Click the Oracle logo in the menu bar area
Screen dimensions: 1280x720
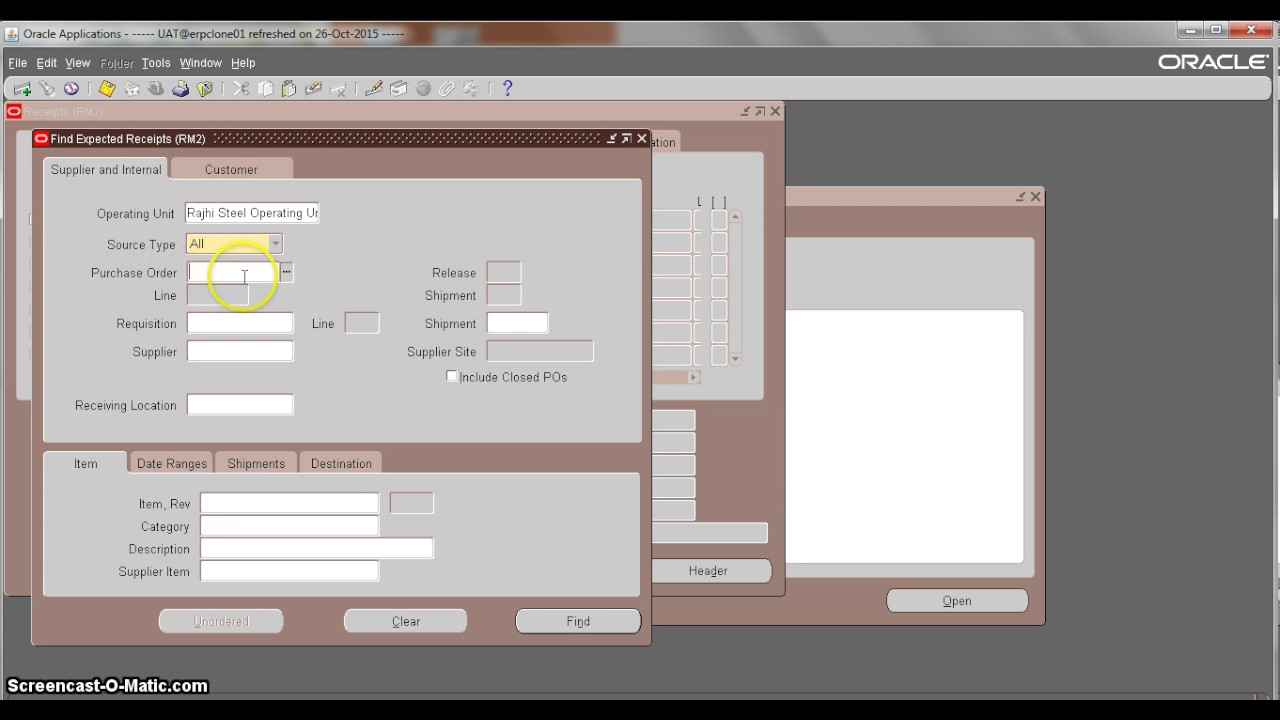(x=1213, y=62)
